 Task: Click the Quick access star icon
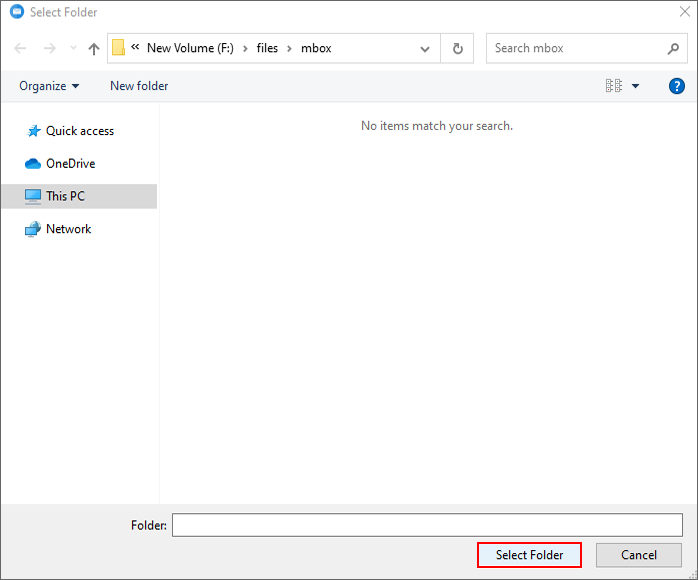click(x=34, y=131)
